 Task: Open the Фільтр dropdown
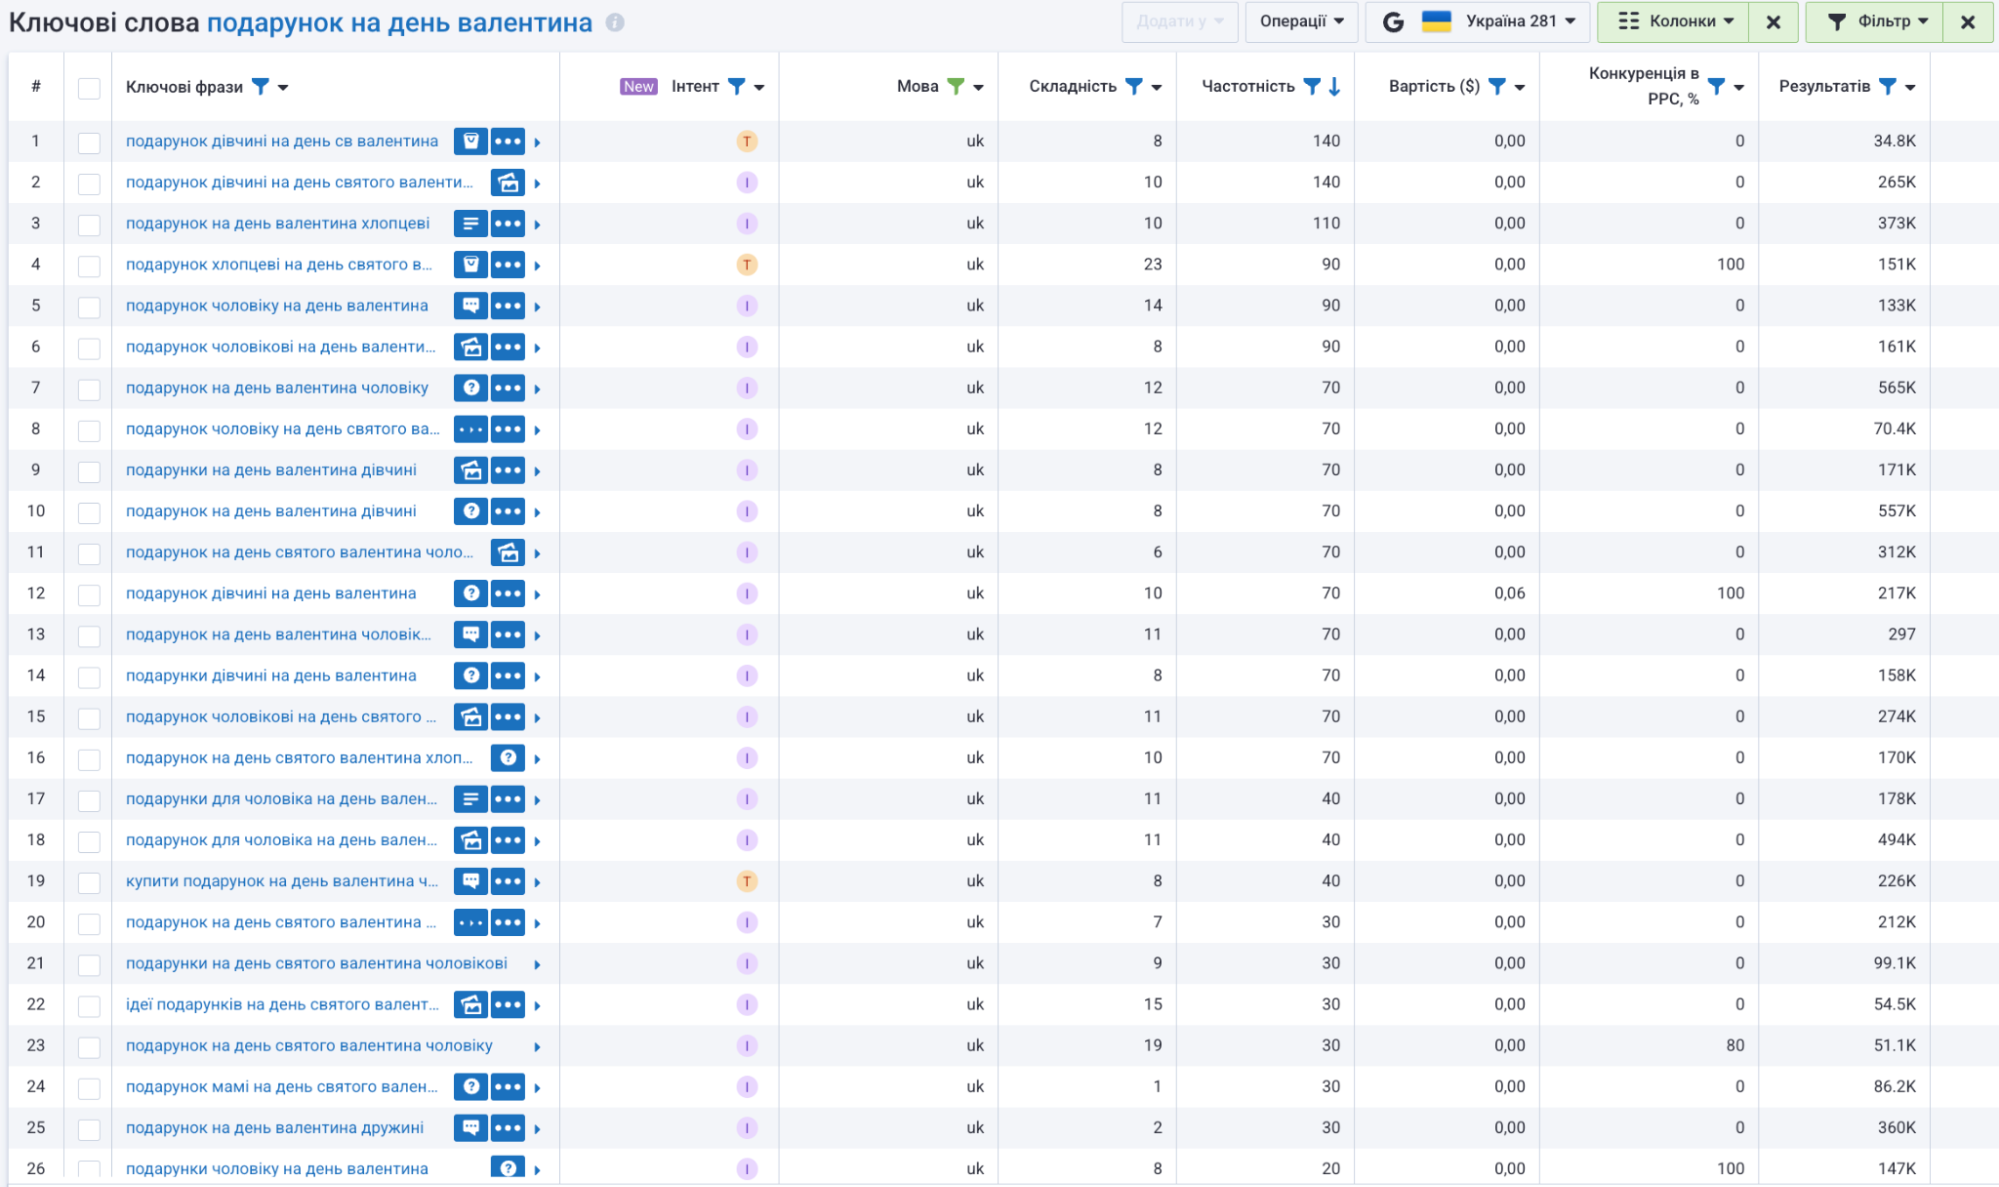(1875, 22)
